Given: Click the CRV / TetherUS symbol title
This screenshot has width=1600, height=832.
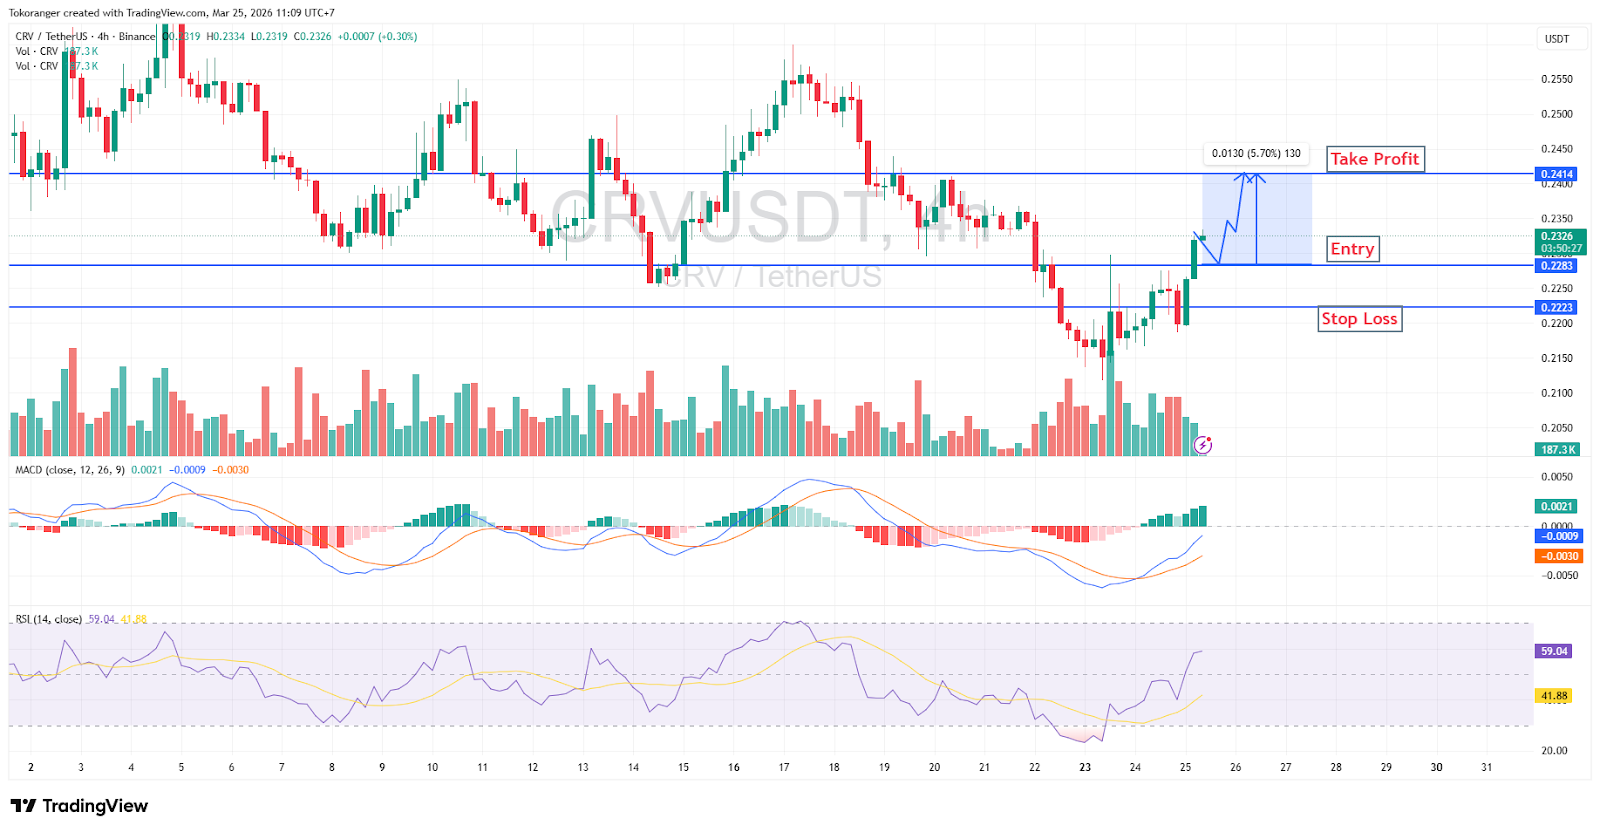Looking at the screenshot, I should (x=52, y=36).
